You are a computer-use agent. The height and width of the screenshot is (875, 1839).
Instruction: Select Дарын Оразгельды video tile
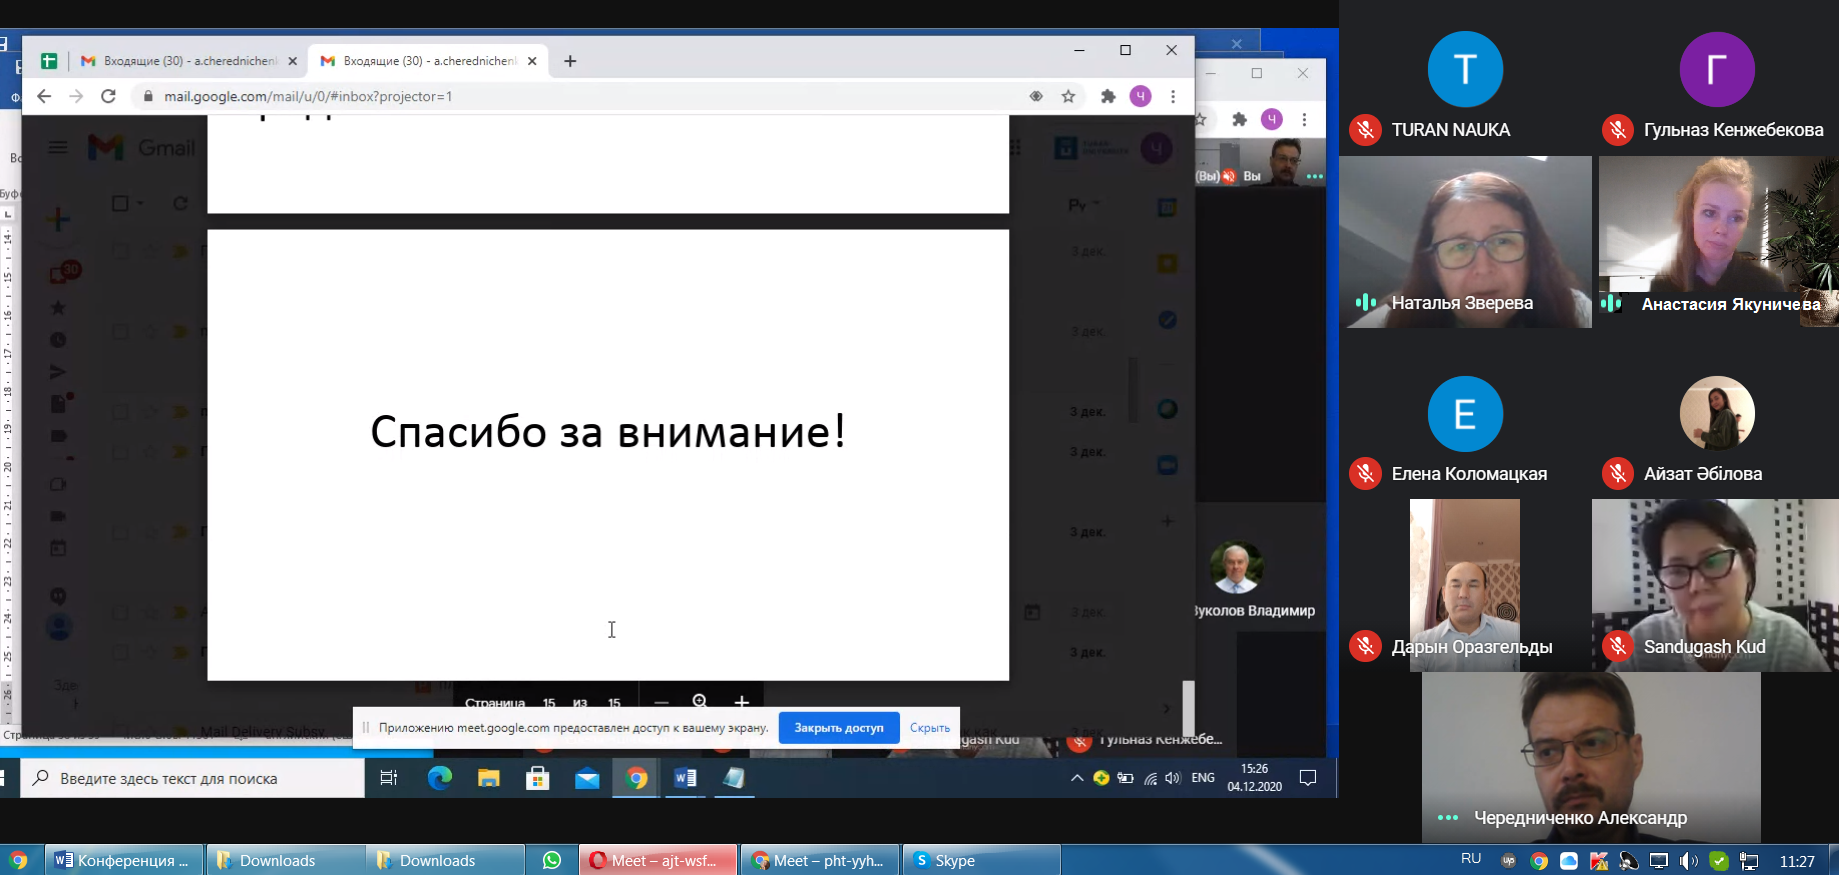tap(1465, 585)
